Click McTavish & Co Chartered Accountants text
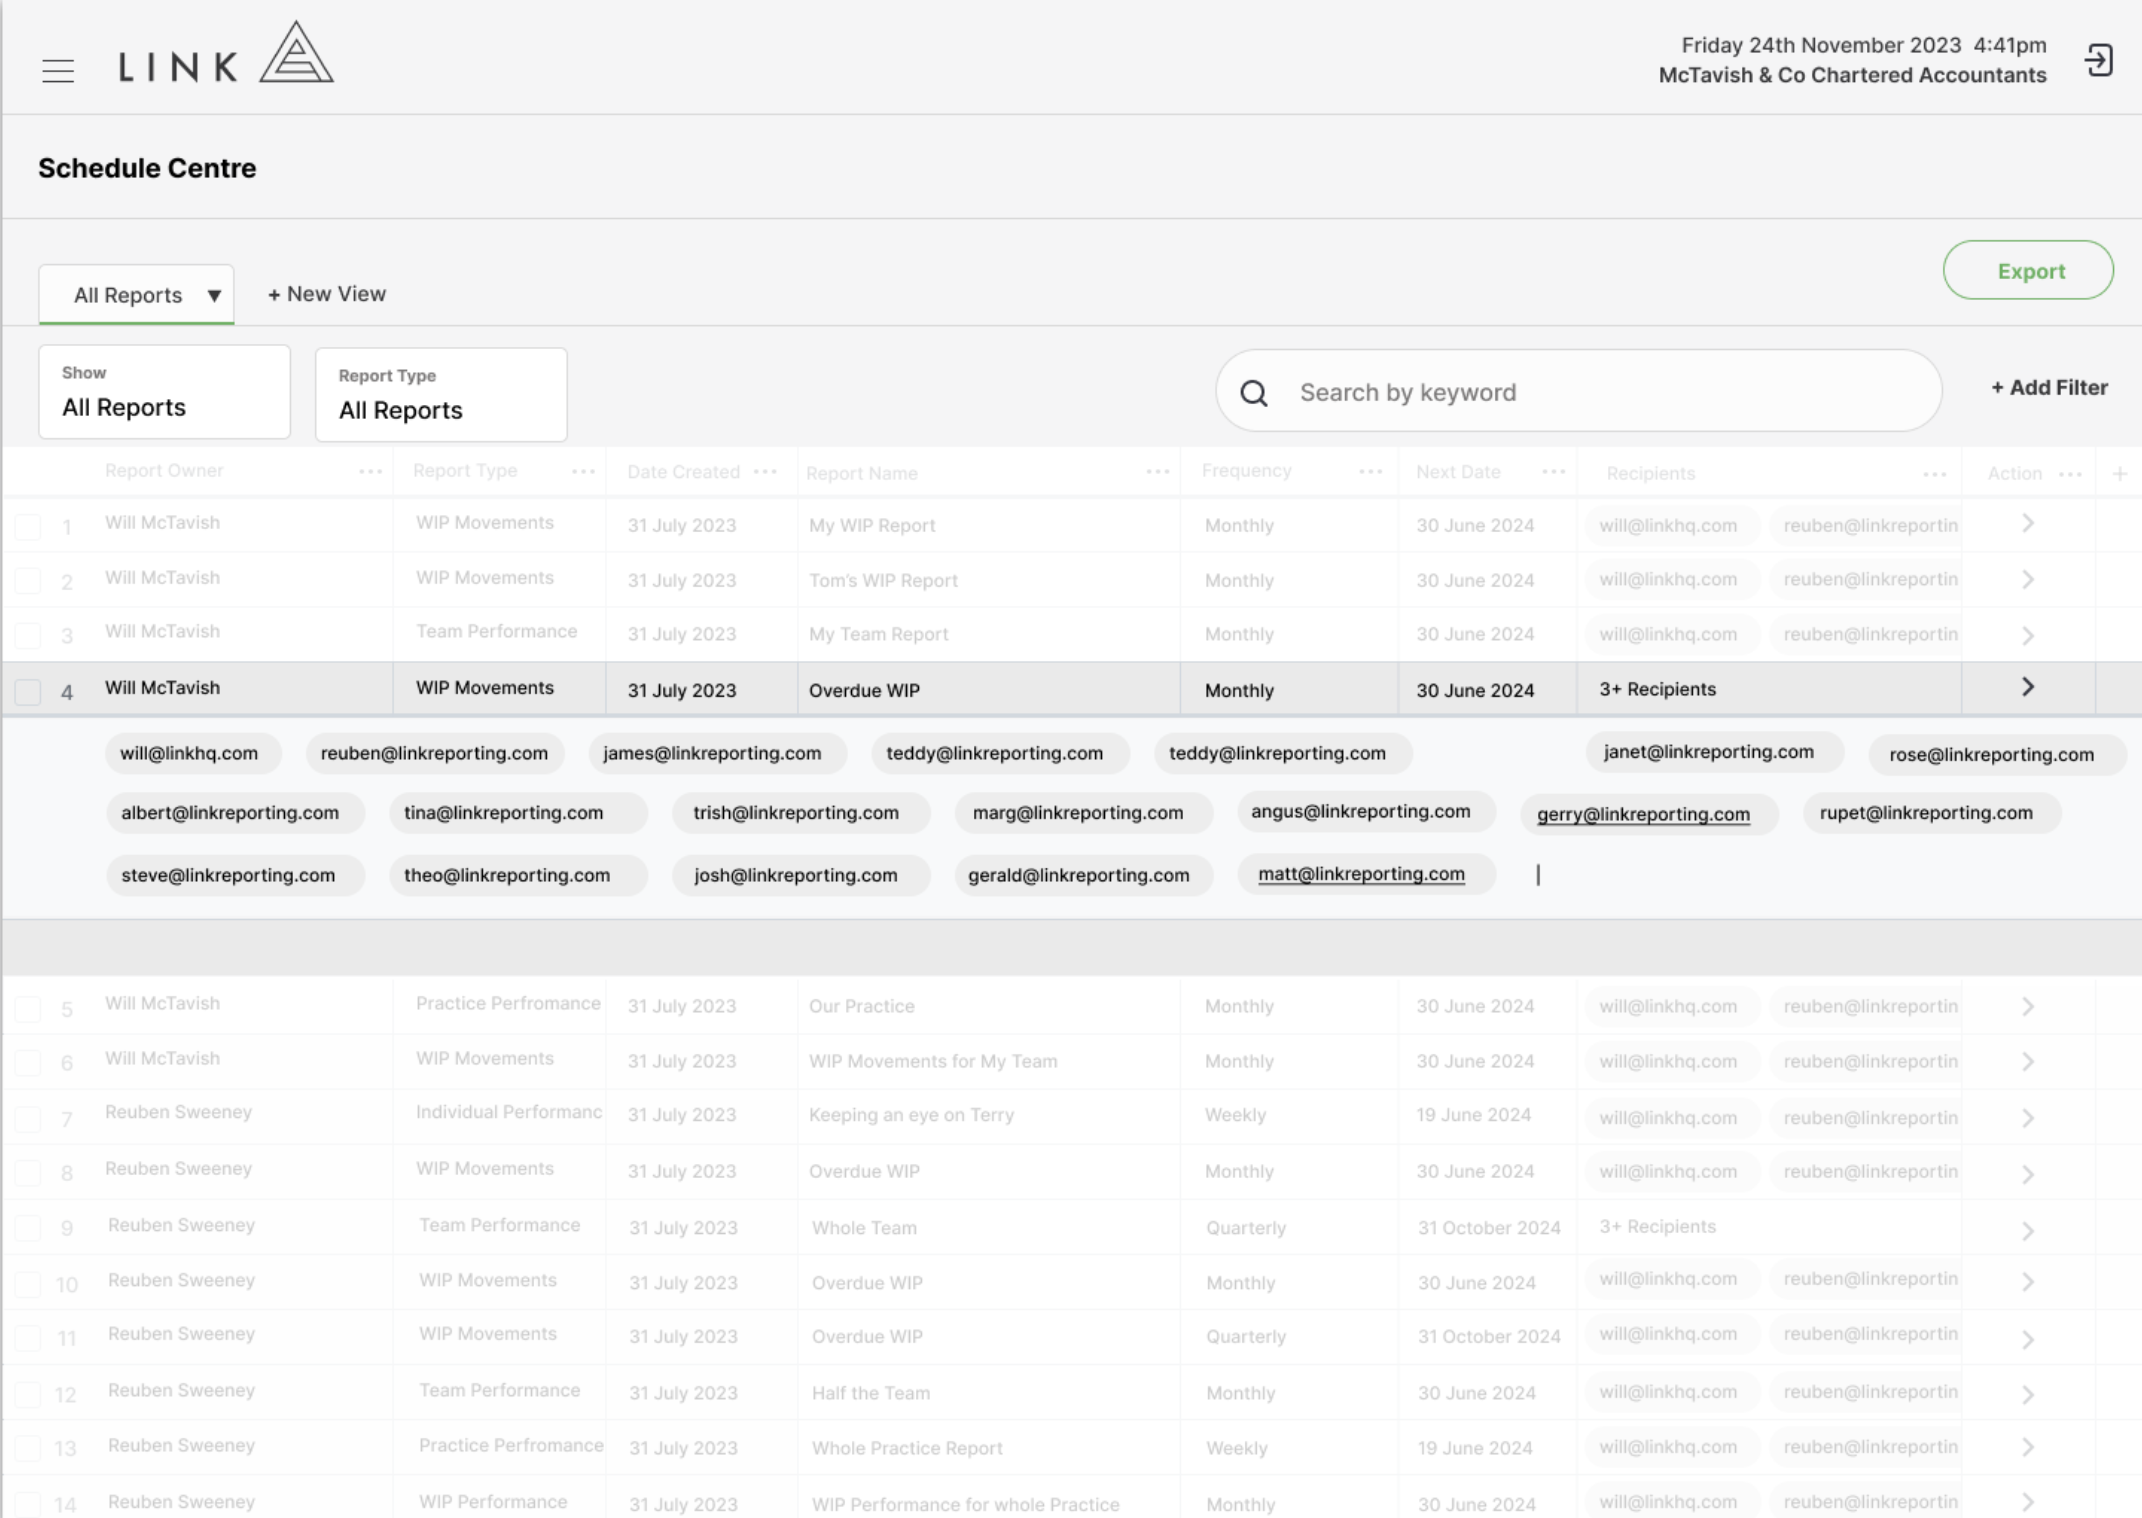Image resolution: width=2142 pixels, height=1518 pixels. [1852, 75]
